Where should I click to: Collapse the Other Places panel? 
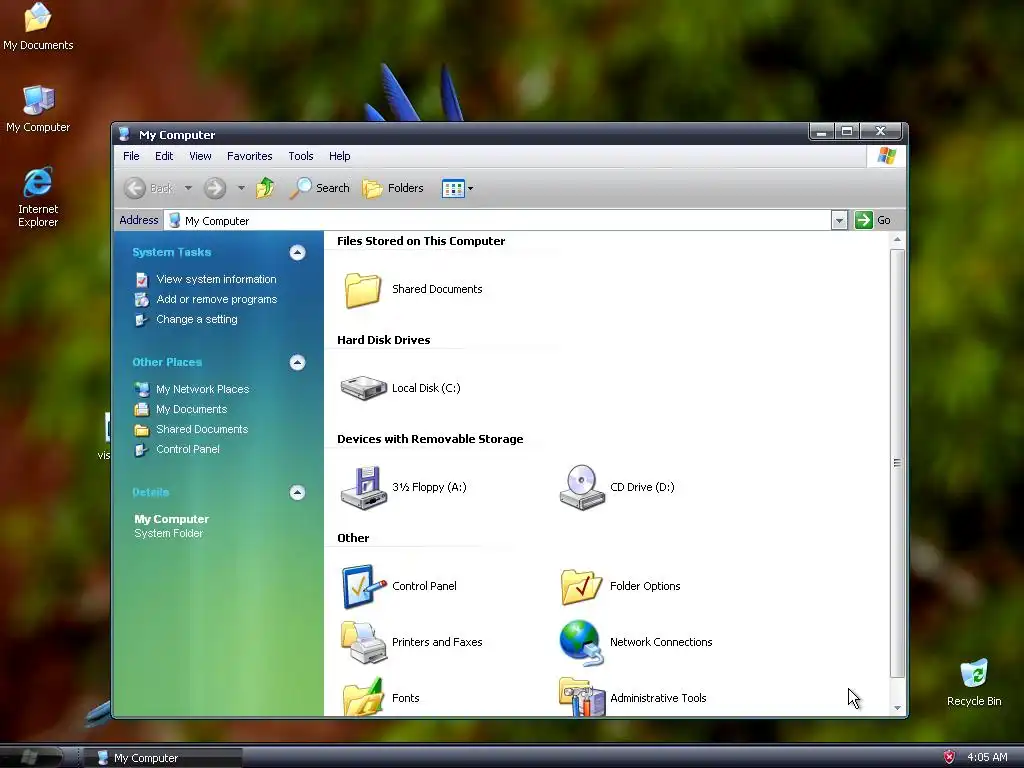coord(297,362)
